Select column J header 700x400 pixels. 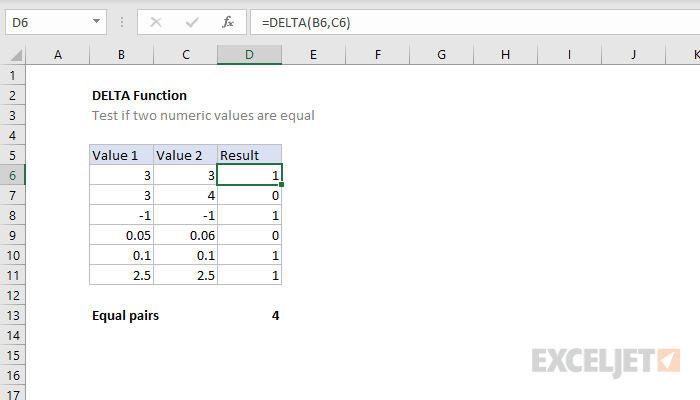pos(633,55)
